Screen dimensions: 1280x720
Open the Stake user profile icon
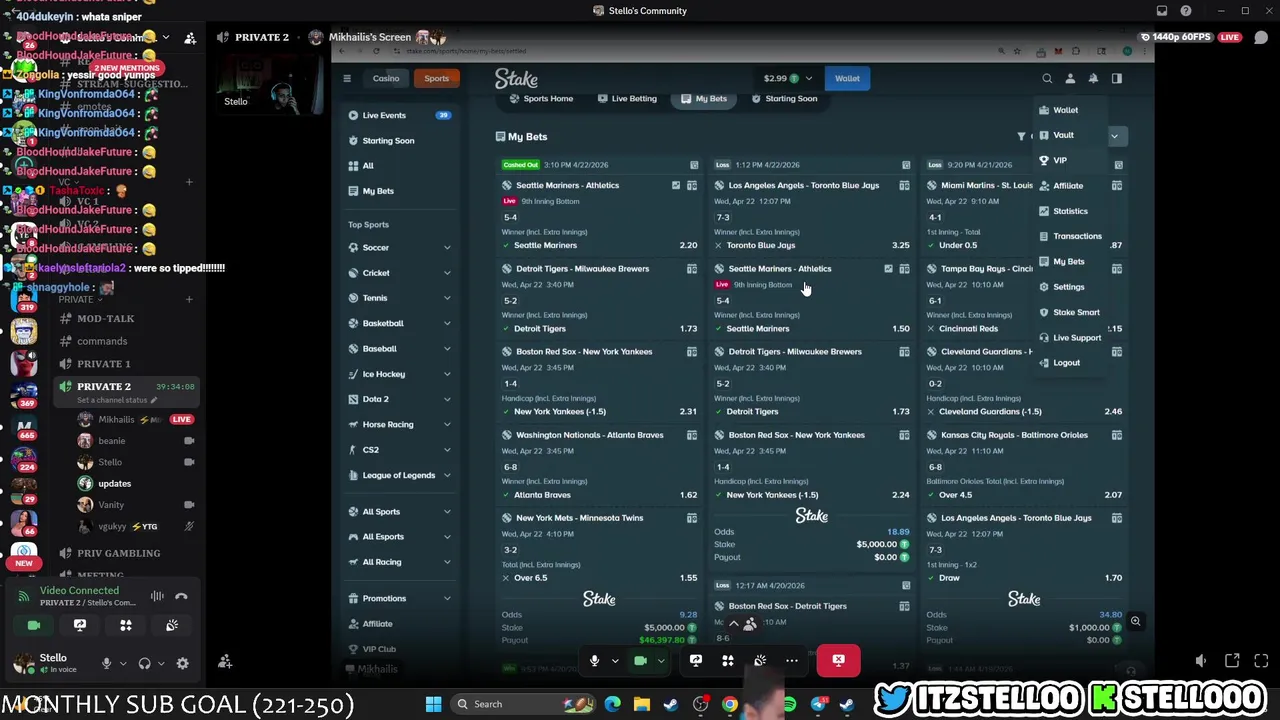pos(1070,78)
